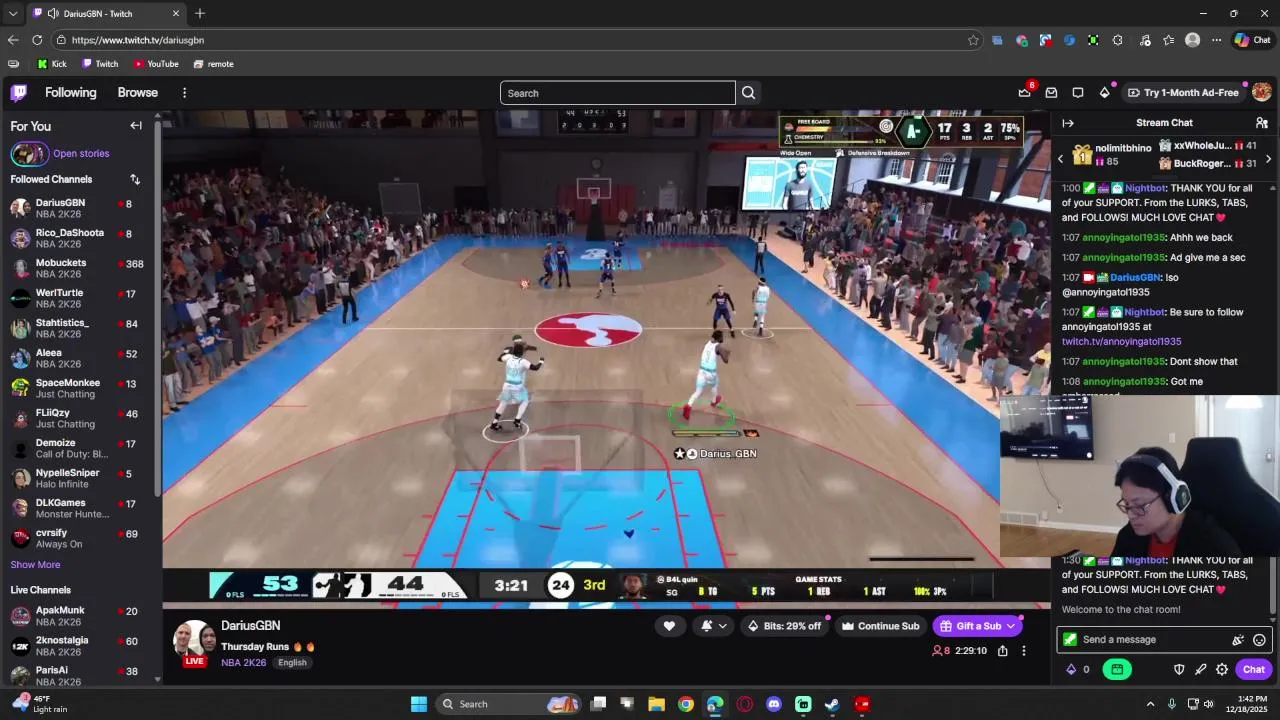Open SpaceMonkee channel in sidebar
Screen dimensions: 1280x720
[78, 388]
